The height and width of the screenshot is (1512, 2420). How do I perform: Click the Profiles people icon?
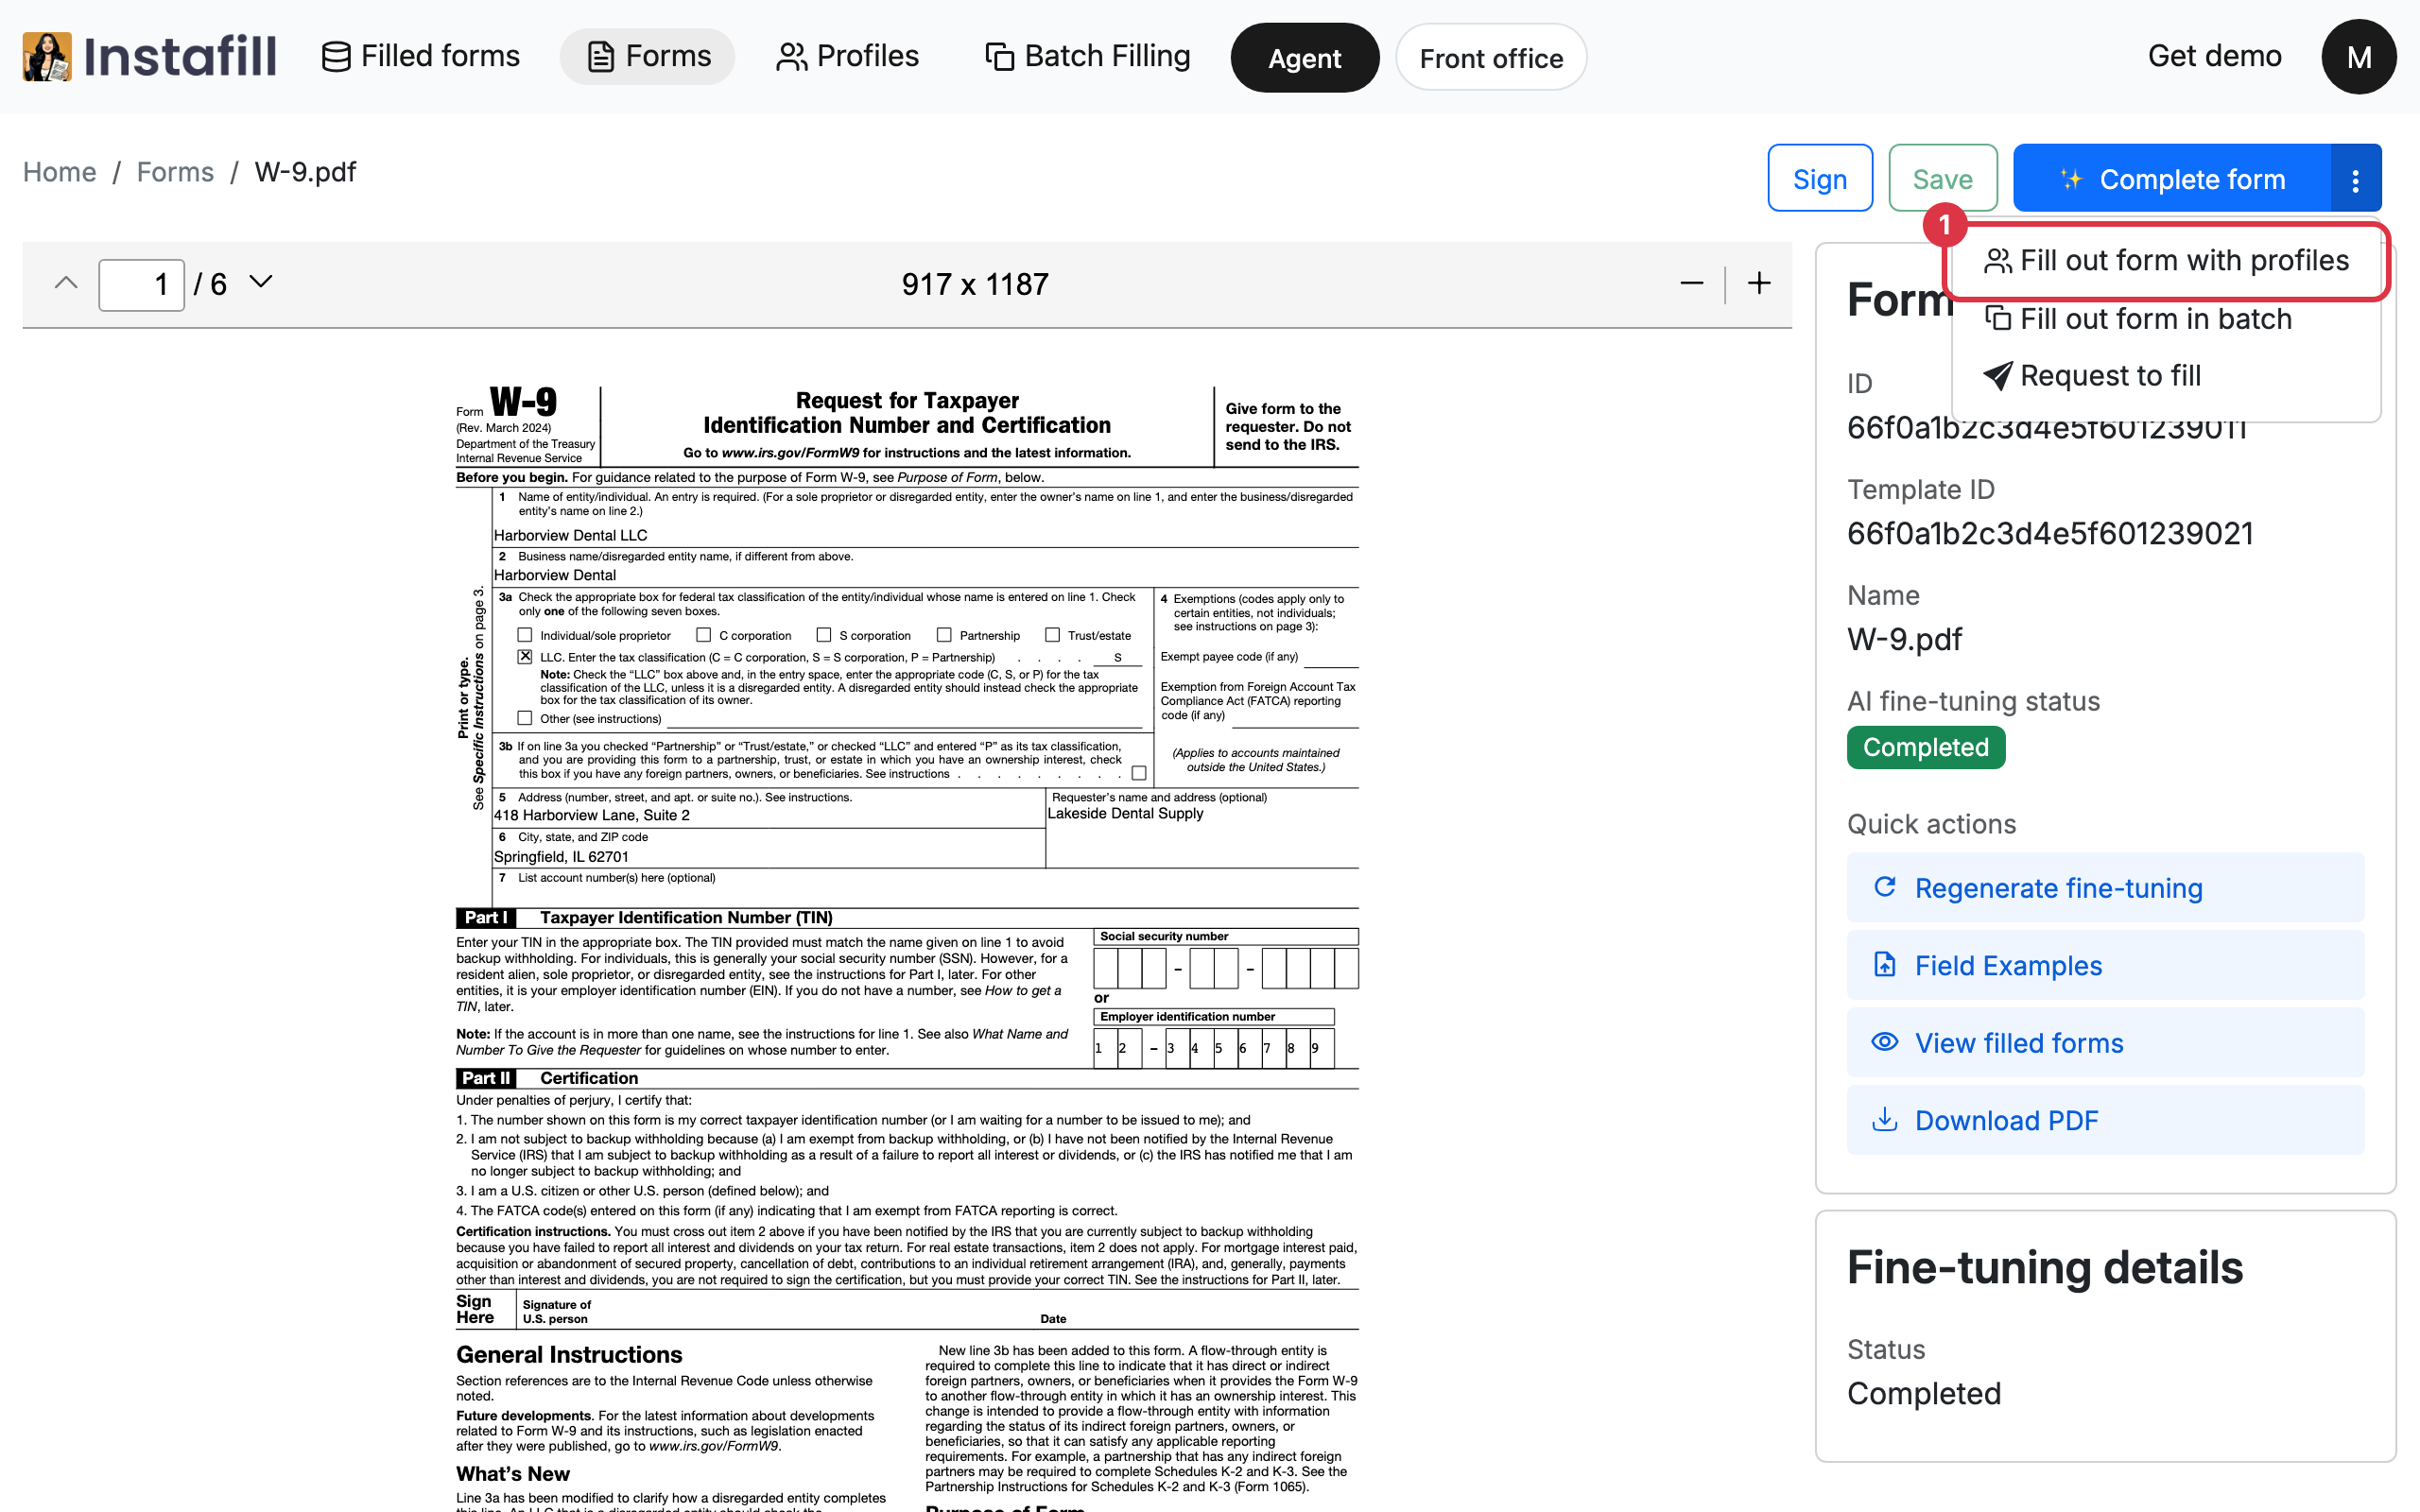coord(791,57)
